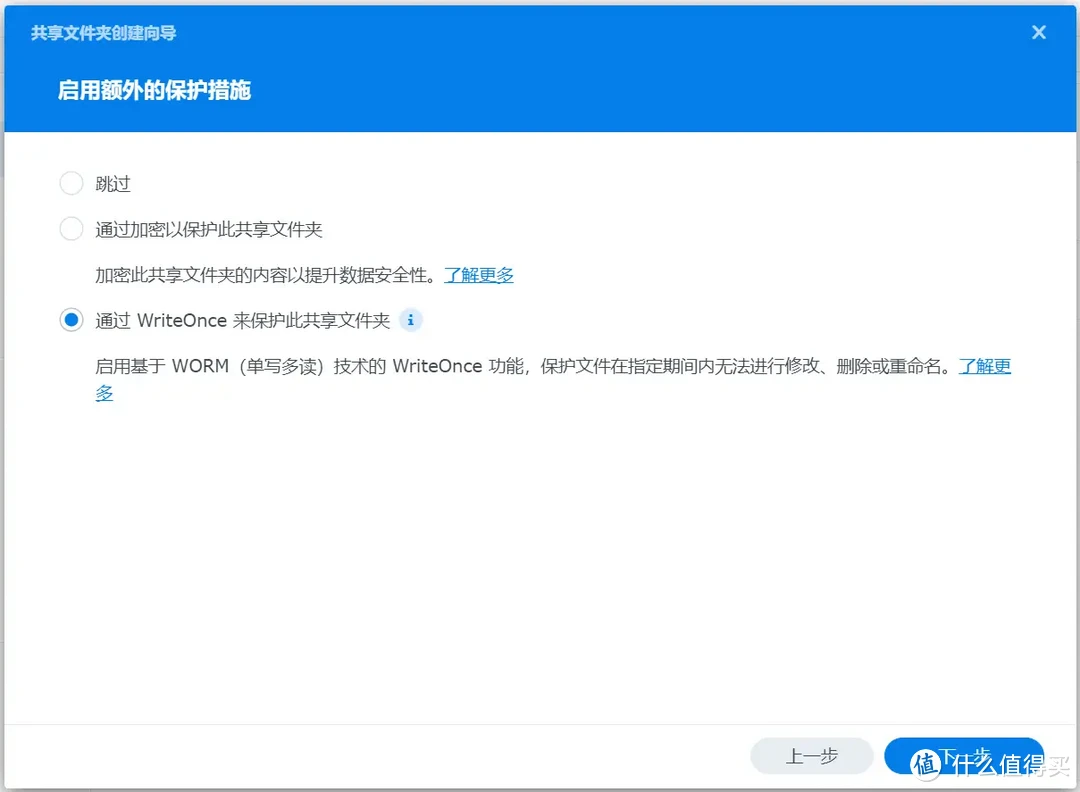Click the dialog title 共享文件夹创建向导
This screenshot has width=1080, height=792.
pos(101,32)
